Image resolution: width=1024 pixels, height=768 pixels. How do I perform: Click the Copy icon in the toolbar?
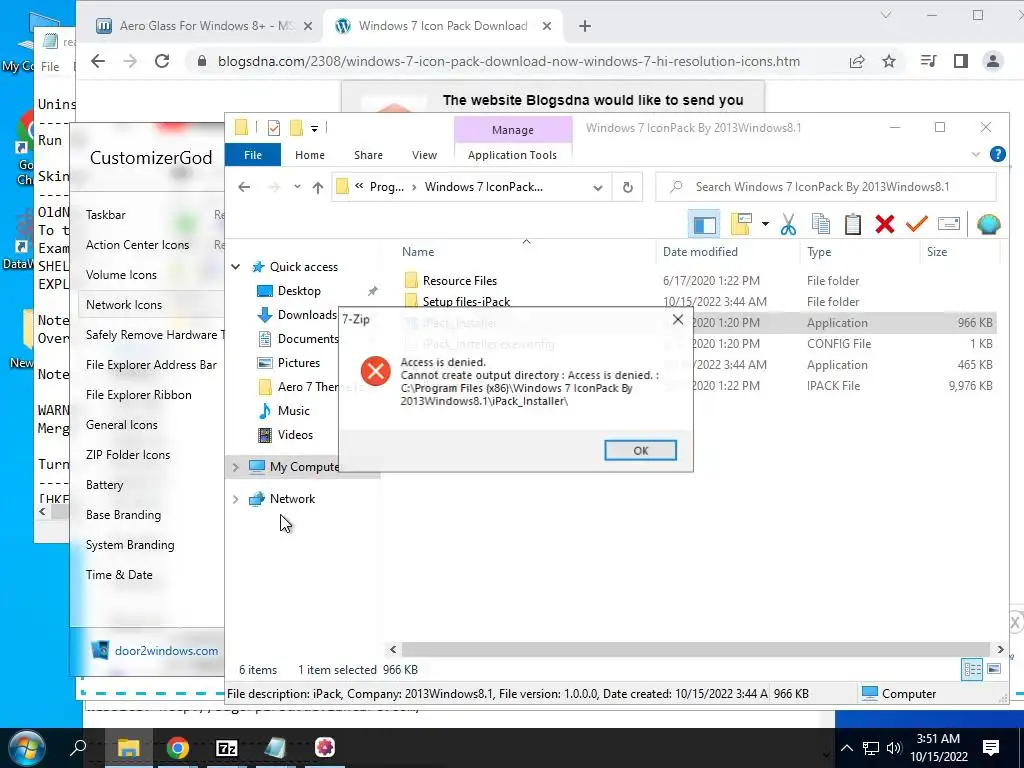820,224
